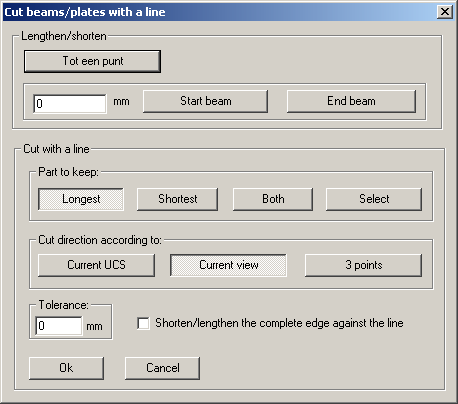458x404 pixels.
Task: Close the dialog with the X button
Action: (x=445, y=12)
